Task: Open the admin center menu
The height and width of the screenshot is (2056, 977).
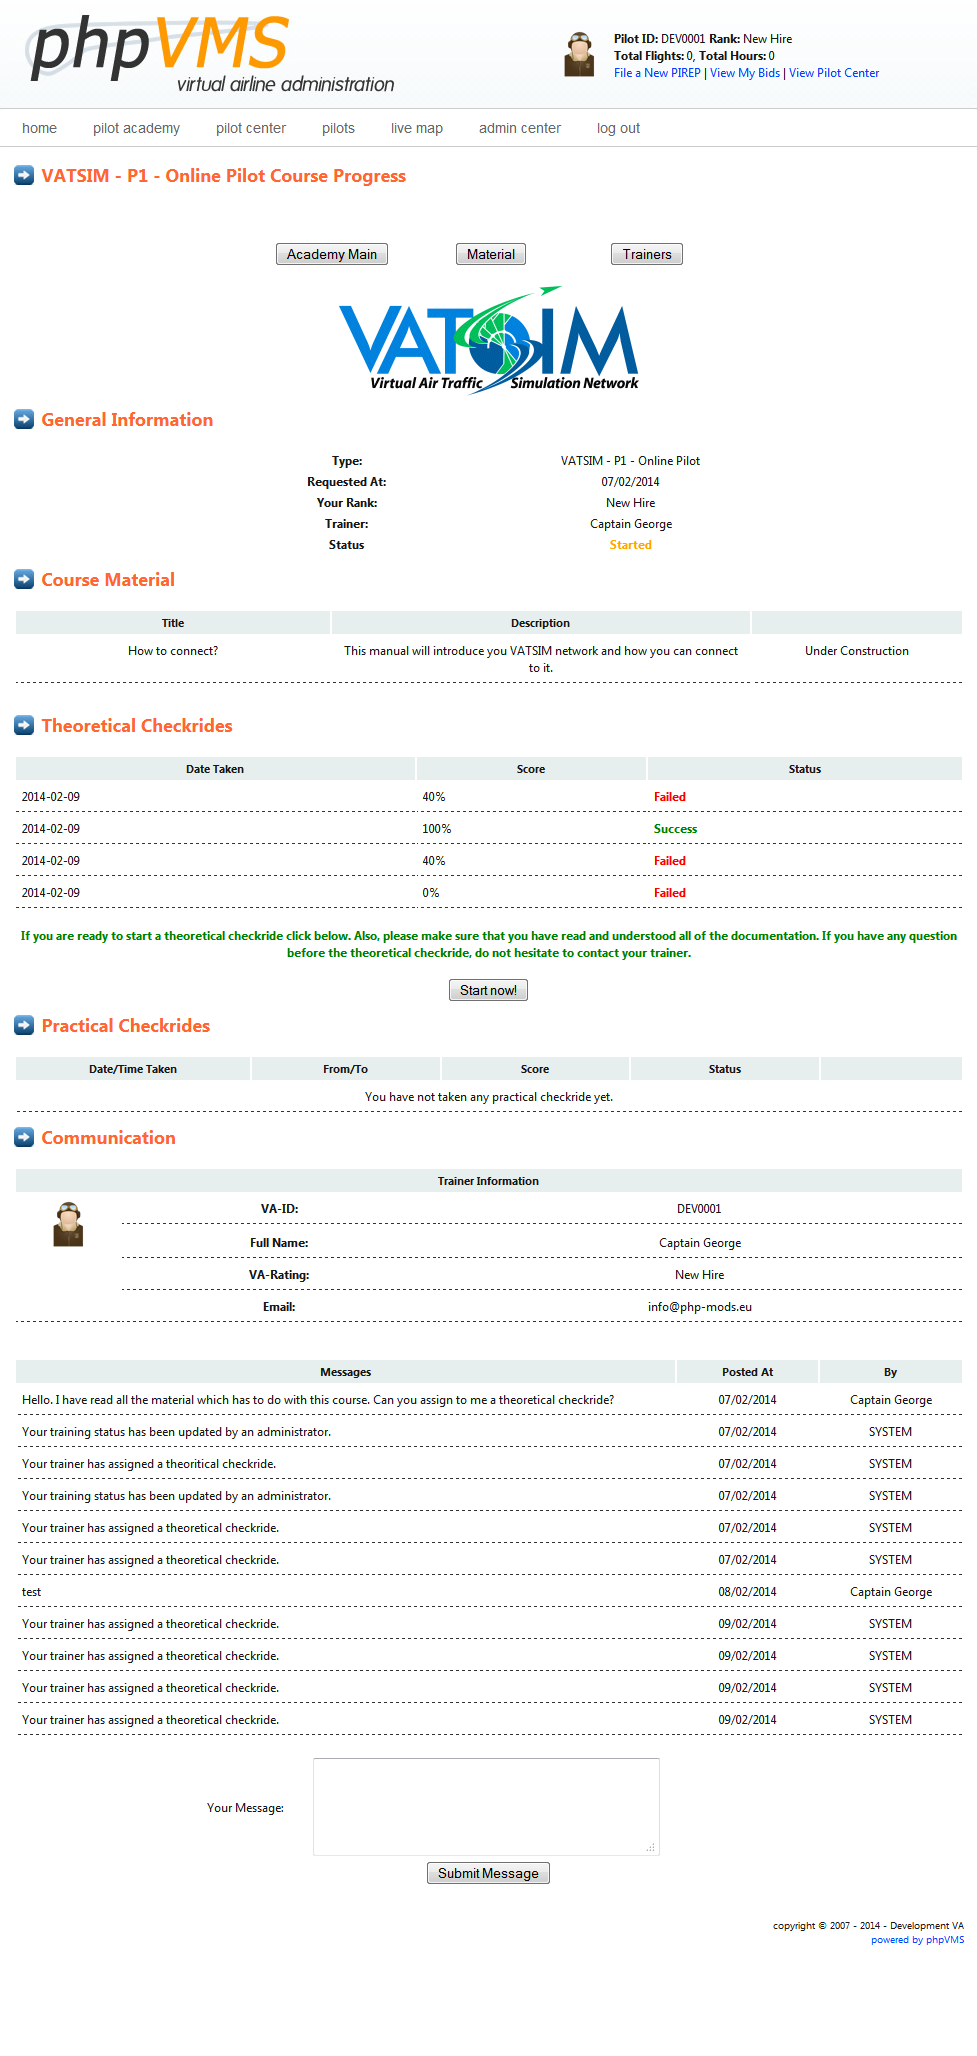Action: [x=520, y=128]
